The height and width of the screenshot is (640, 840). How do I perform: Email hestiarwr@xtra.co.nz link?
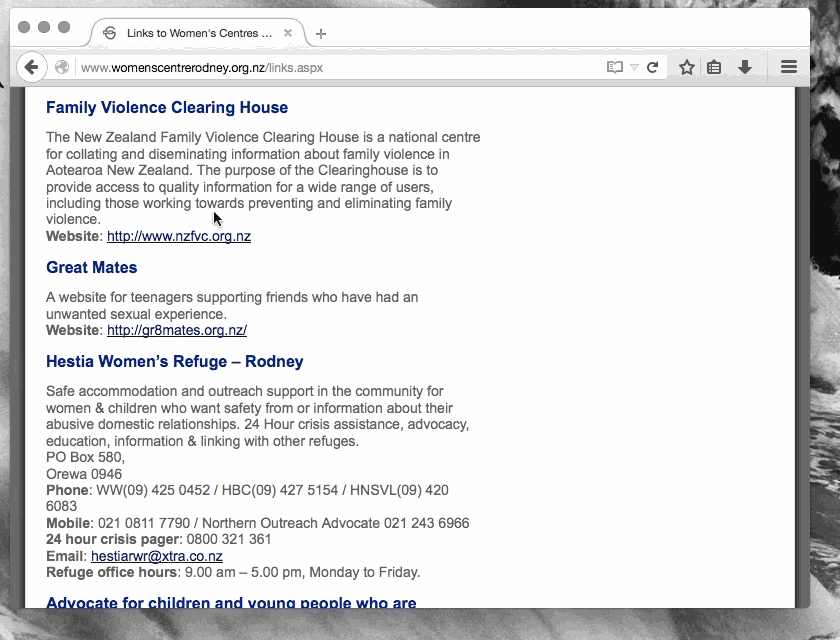pos(157,556)
